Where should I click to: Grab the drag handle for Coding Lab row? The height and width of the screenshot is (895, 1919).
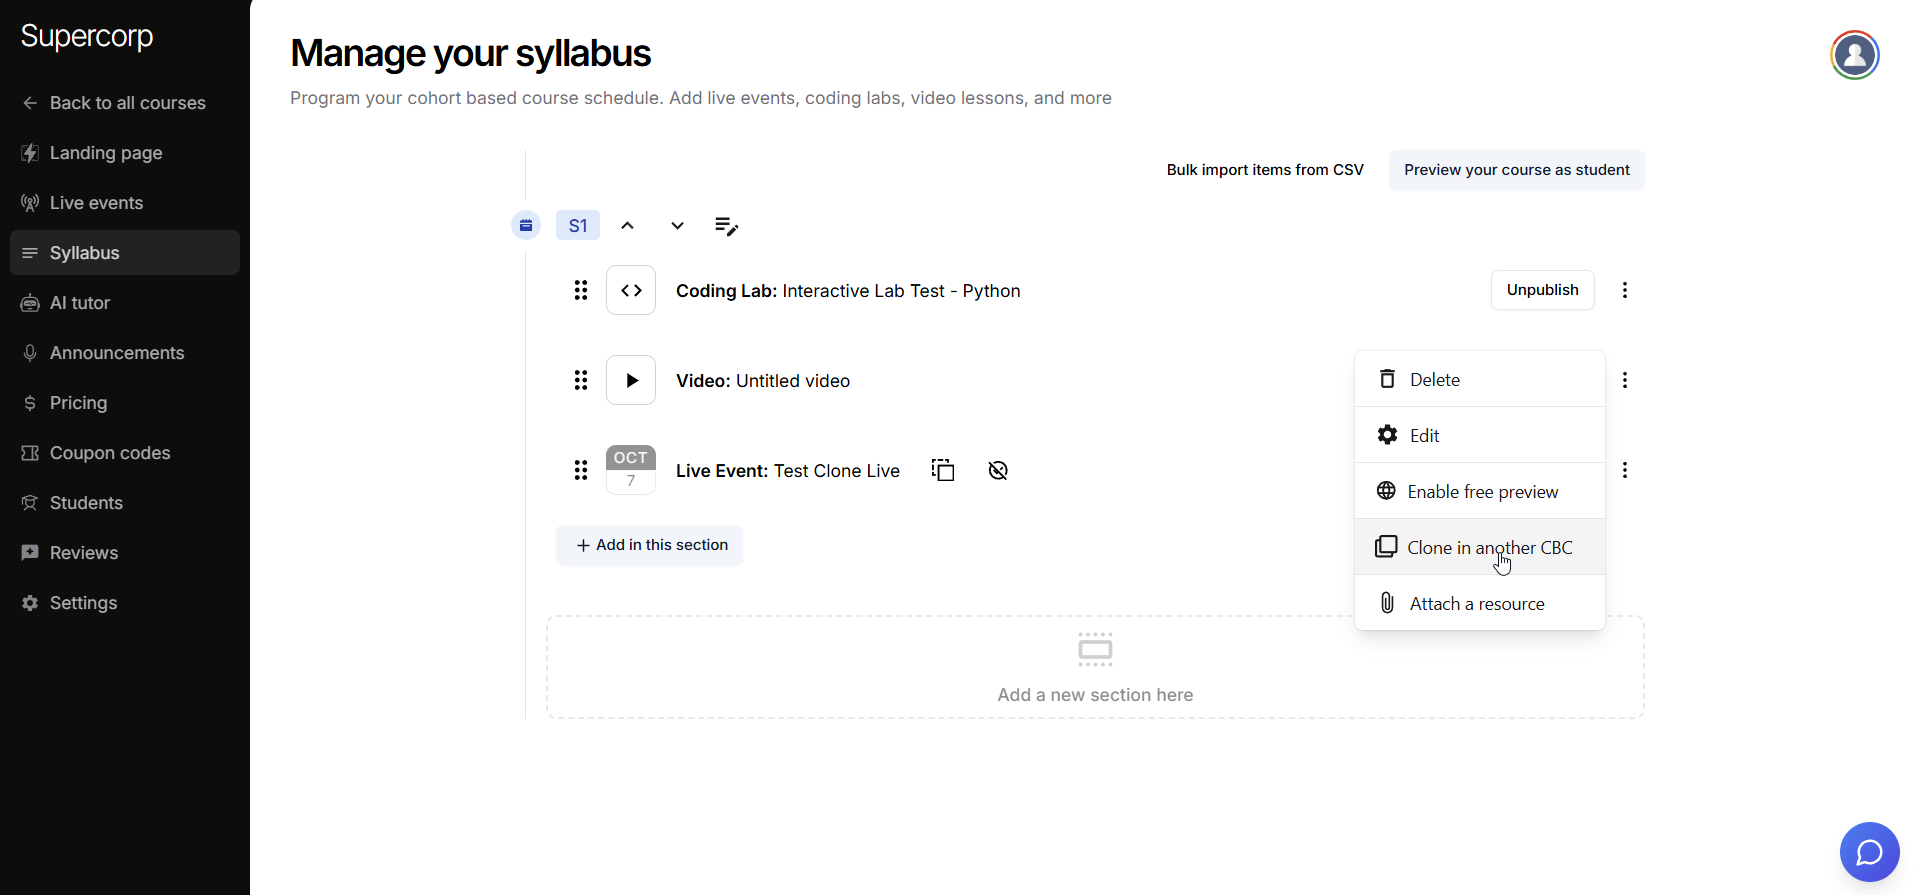[581, 290]
